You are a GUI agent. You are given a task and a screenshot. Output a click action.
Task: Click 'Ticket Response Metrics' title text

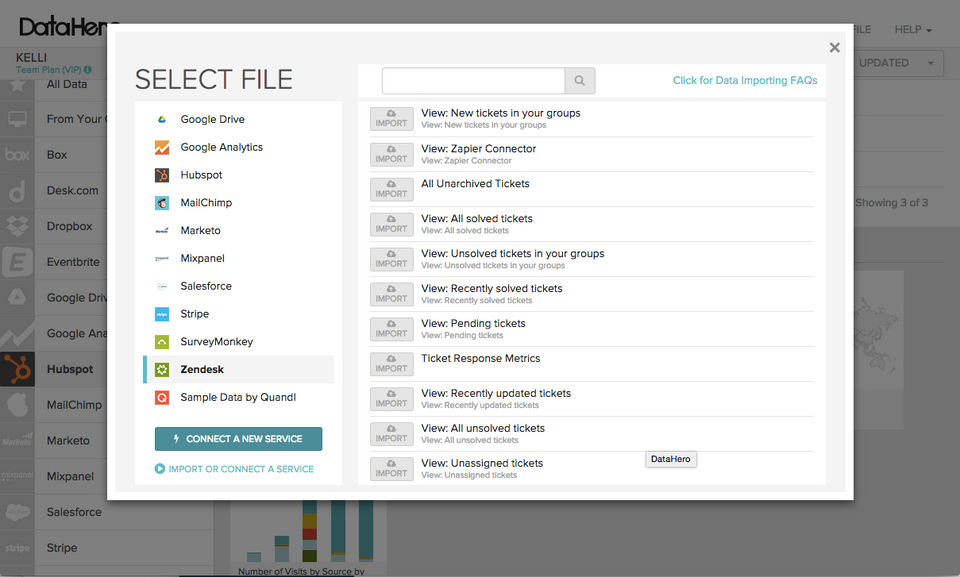[481, 358]
